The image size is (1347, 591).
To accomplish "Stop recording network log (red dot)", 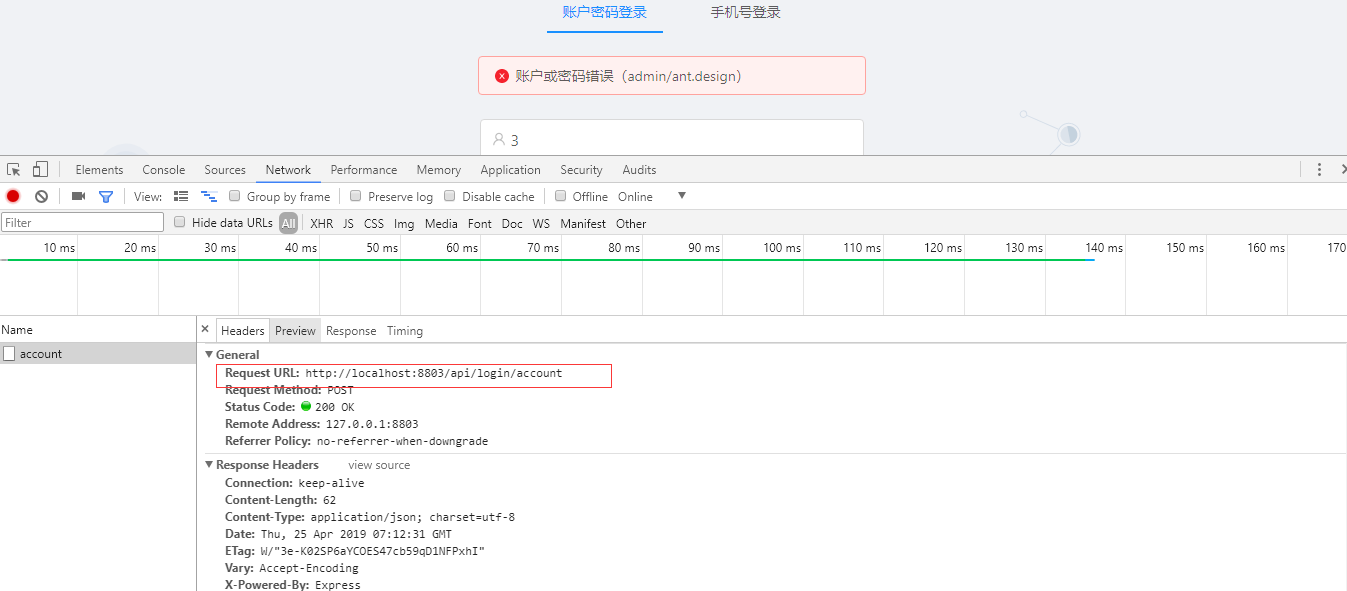I will [x=13, y=196].
